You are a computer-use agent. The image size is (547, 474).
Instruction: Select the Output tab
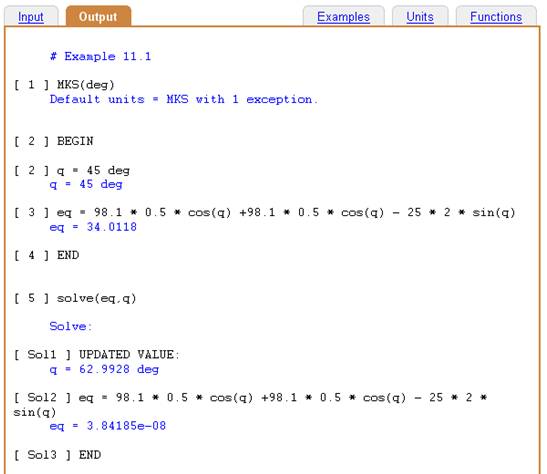[x=98, y=16]
